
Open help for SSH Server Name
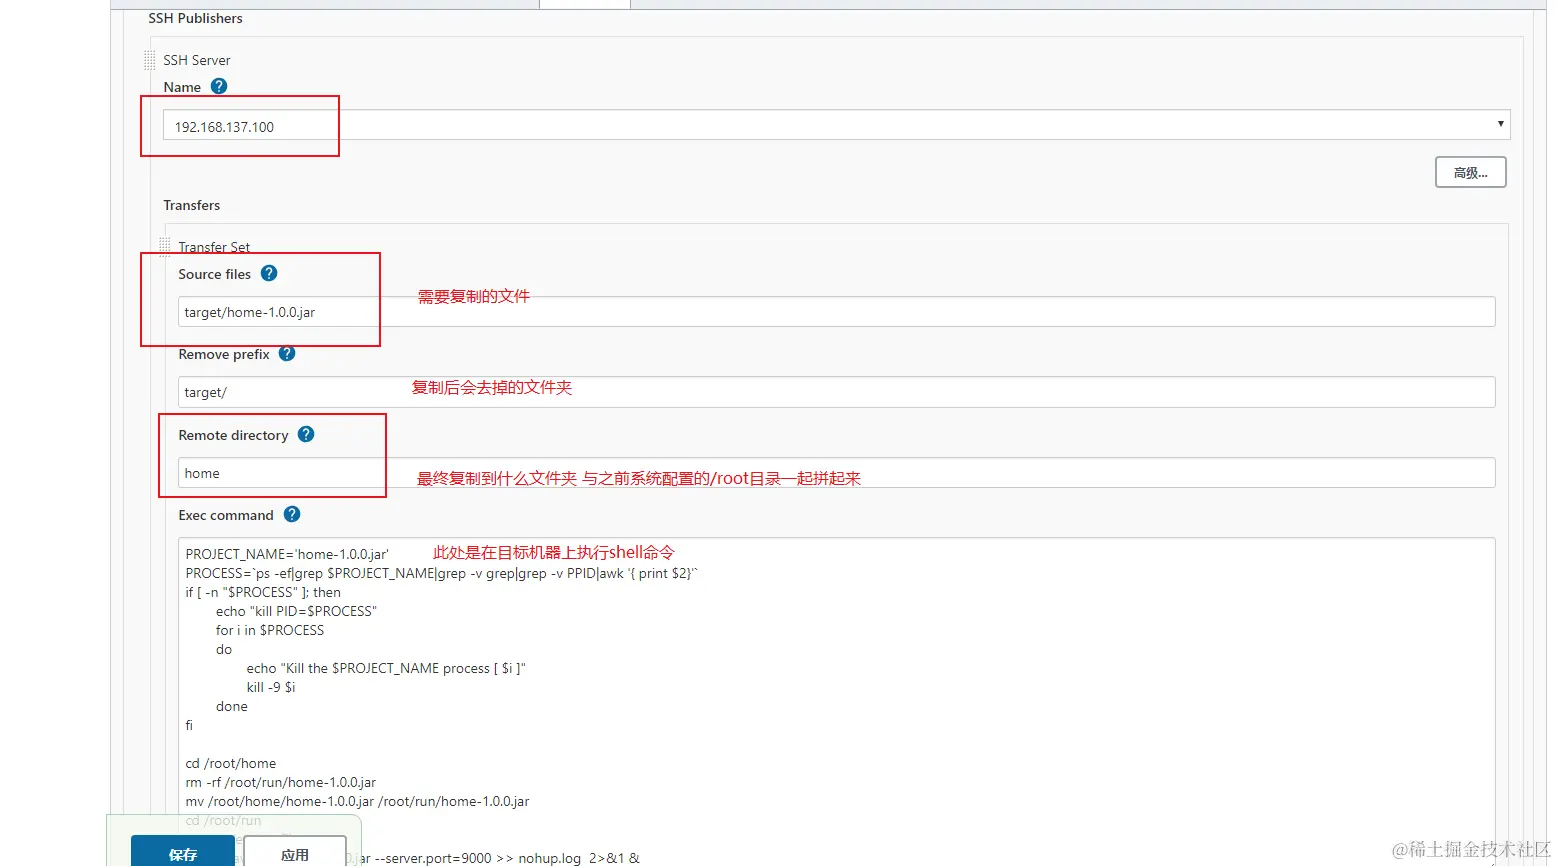tap(219, 87)
